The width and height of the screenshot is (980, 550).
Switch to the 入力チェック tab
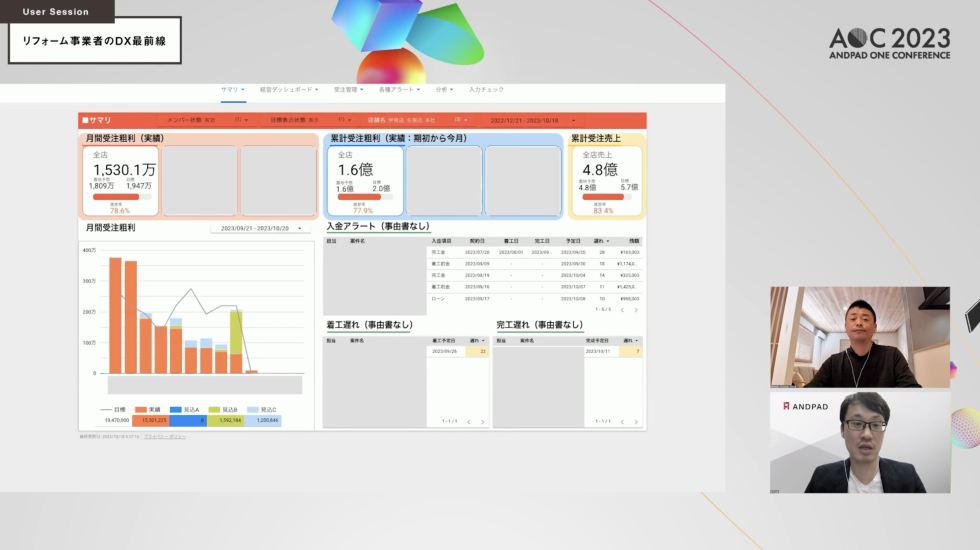click(486, 90)
